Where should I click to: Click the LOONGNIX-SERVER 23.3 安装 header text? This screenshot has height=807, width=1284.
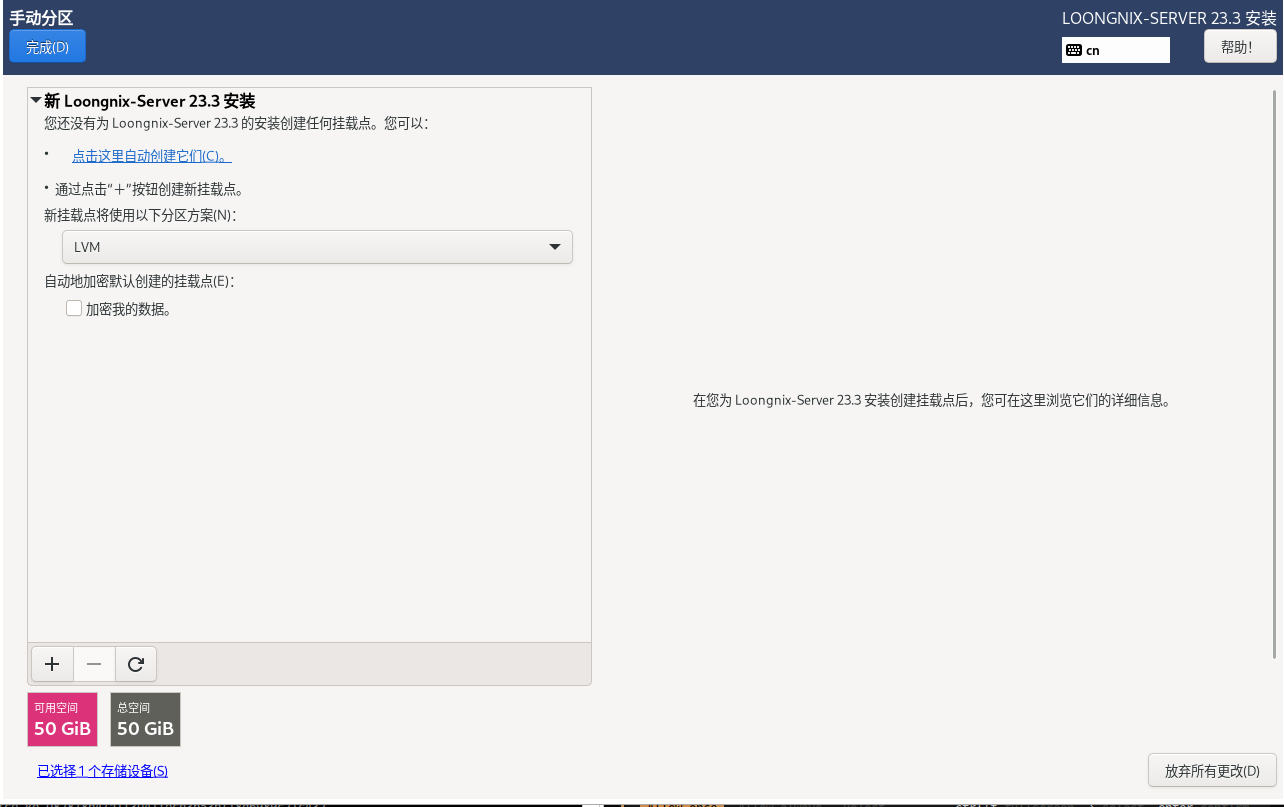click(1169, 18)
